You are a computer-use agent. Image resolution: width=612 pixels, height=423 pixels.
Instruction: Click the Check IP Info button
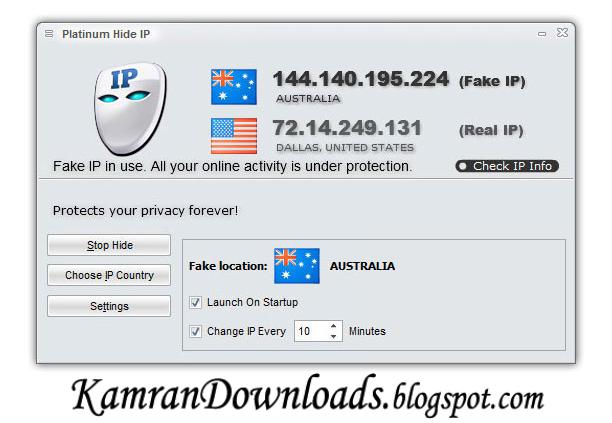507,166
